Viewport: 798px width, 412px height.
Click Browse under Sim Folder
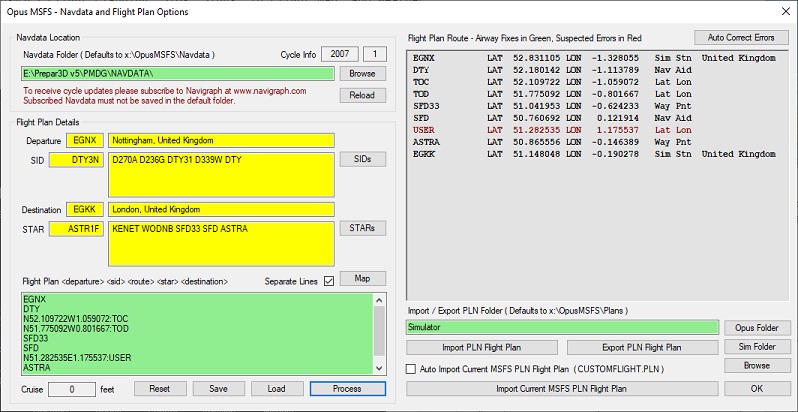(x=757, y=366)
